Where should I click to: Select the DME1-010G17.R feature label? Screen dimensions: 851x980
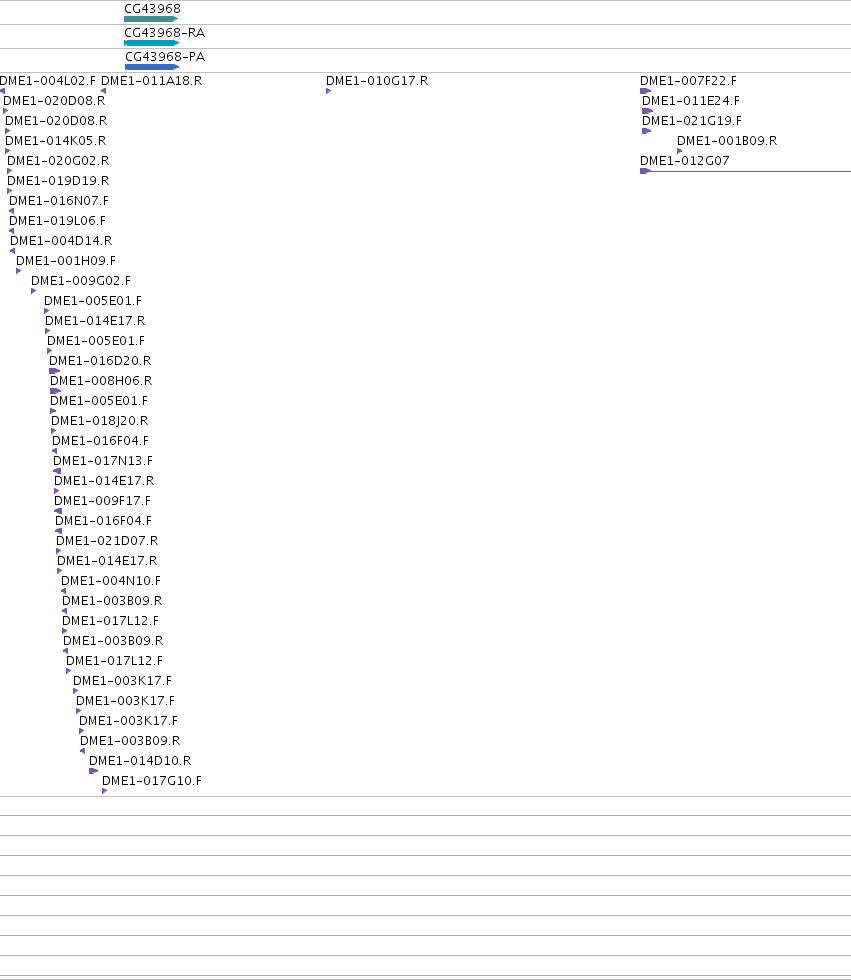pos(377,81)
